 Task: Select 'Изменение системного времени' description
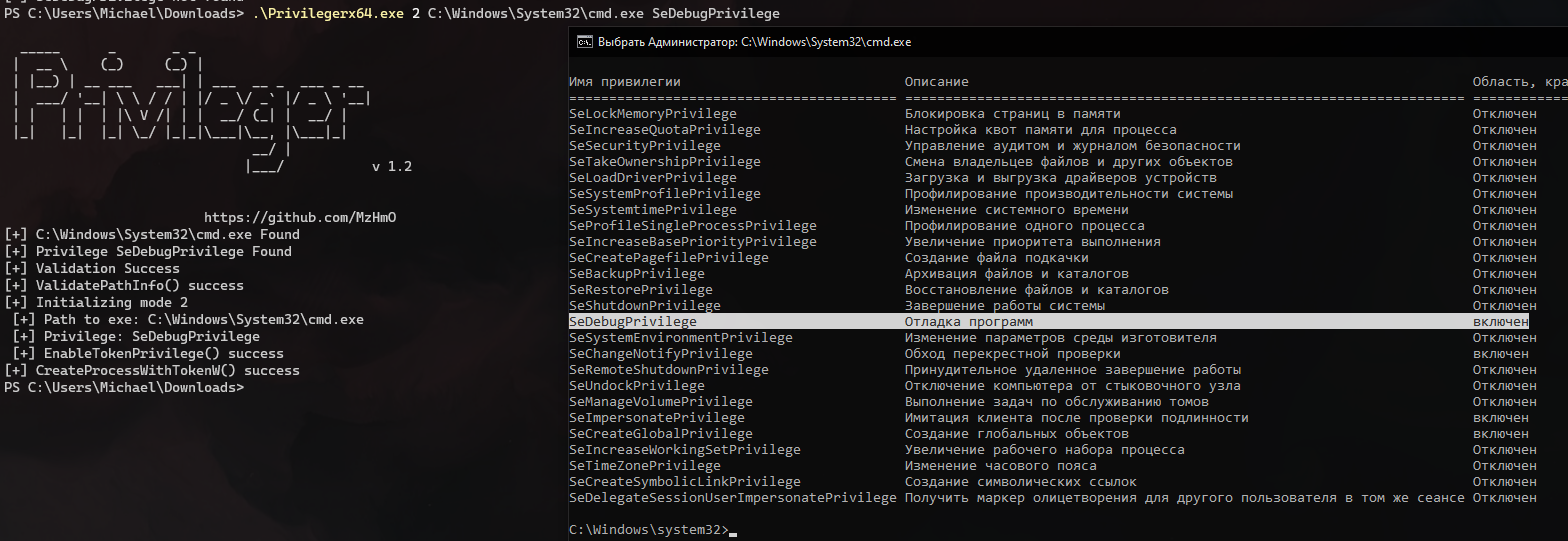tap(1017, 210)
